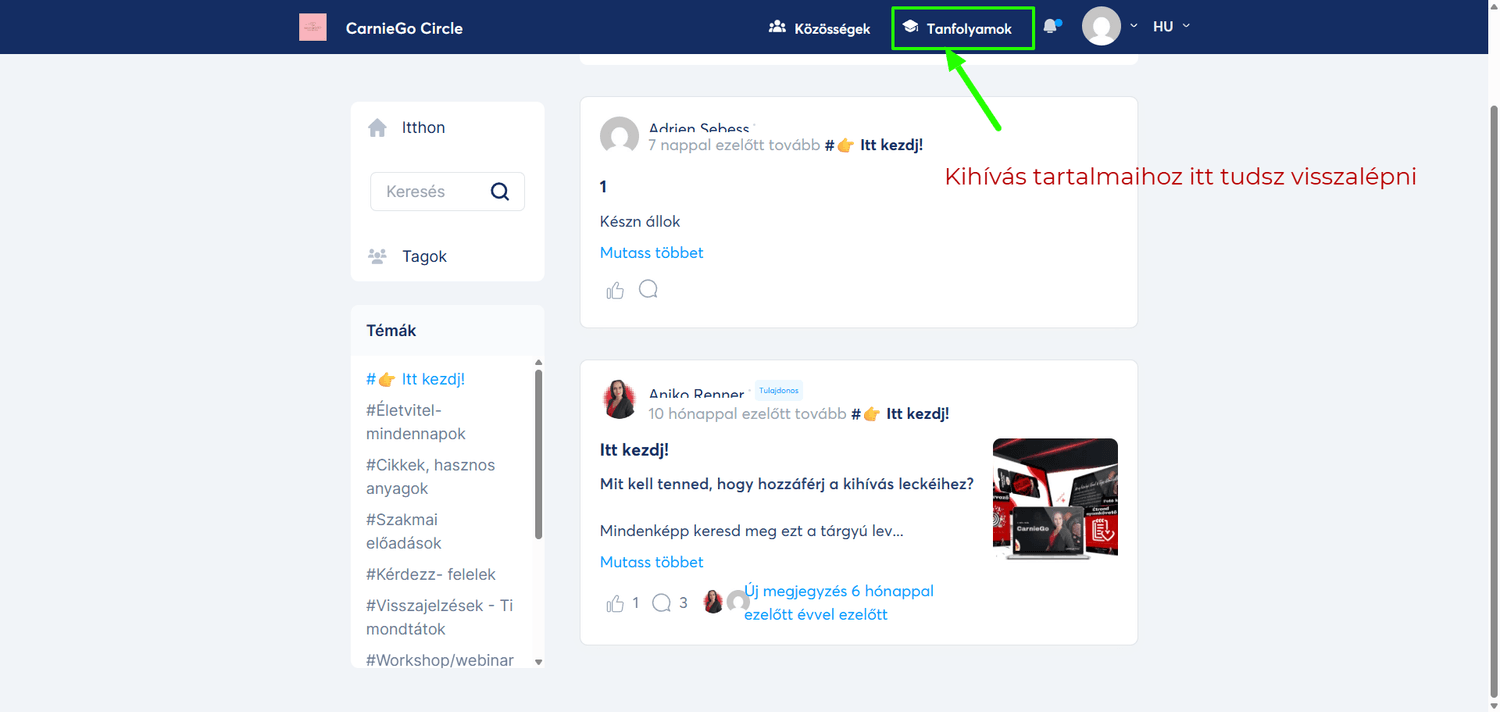Select the #Kérdezz- felelek topic
The height and width of the screenshot is (712, 1500).
(431, 575)
